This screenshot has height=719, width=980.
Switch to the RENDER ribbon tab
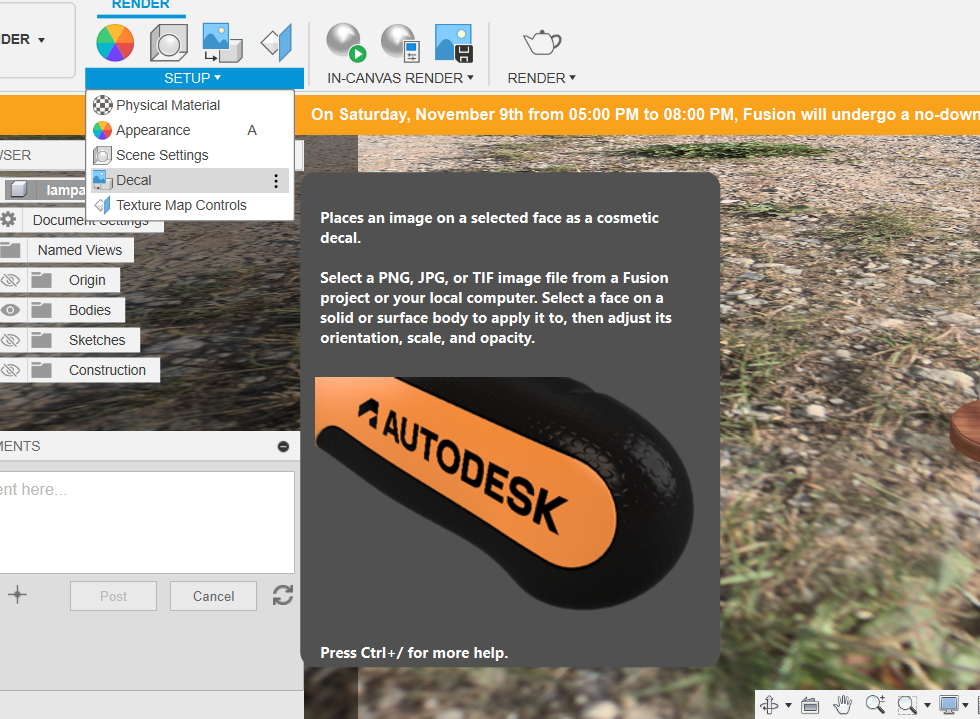point(141,5)
